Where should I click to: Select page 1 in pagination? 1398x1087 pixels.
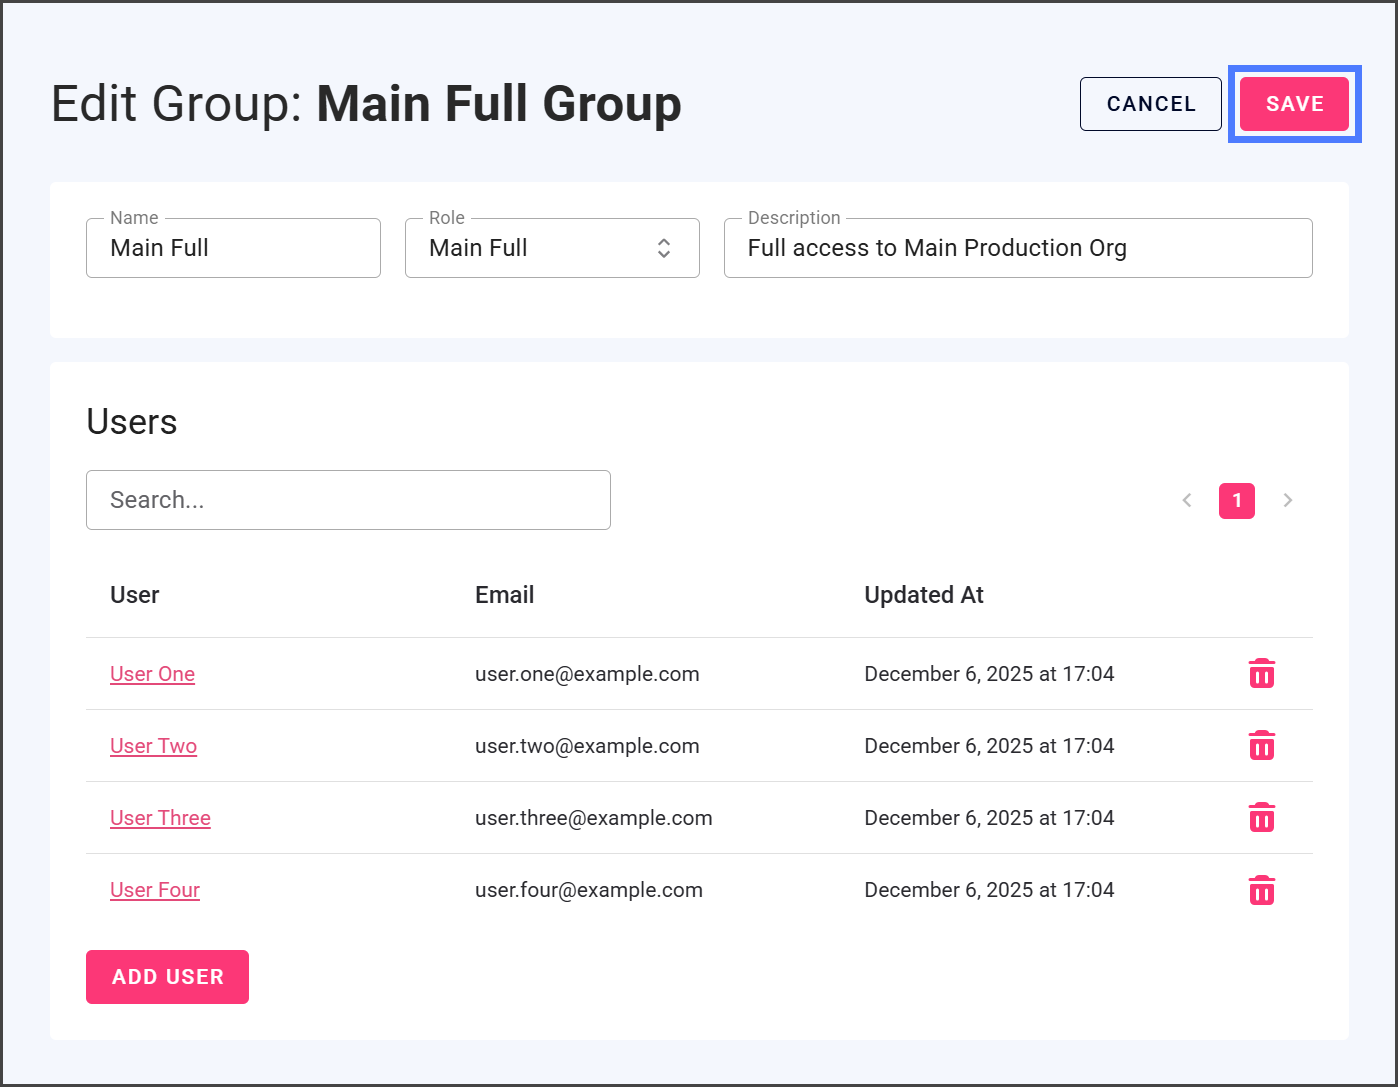click(x=1236, y=500)
